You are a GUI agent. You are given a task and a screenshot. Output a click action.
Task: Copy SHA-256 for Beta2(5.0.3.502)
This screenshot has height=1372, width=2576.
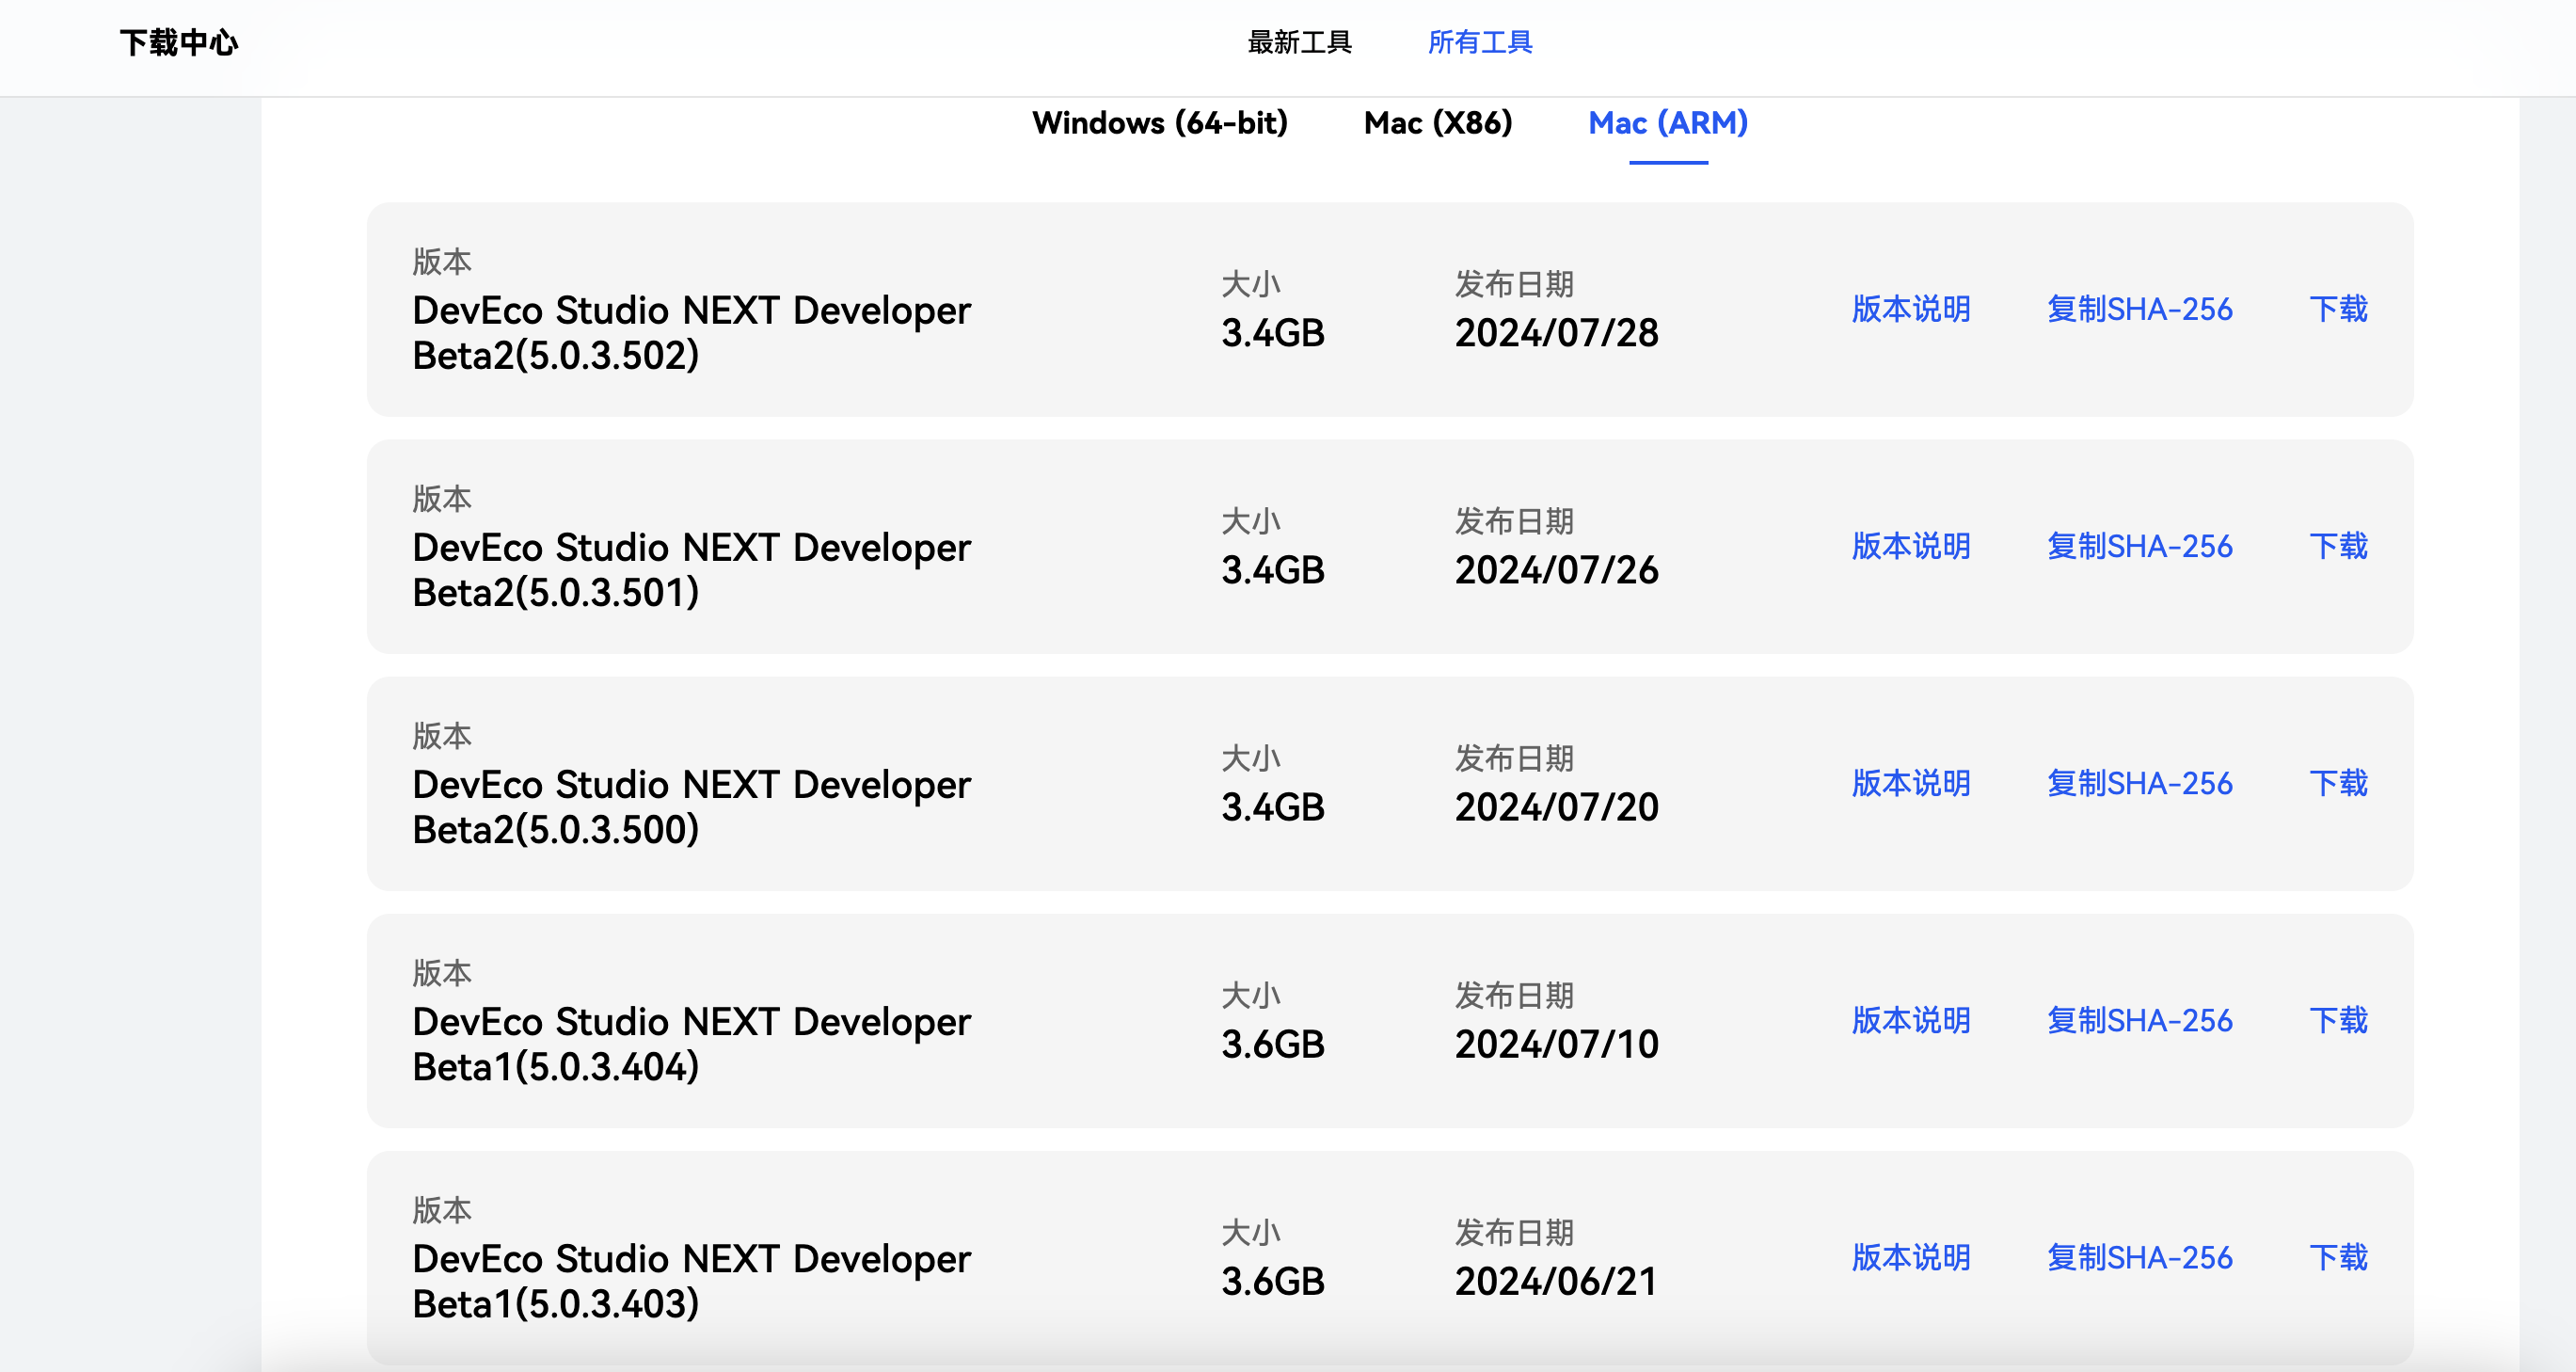[2139, 309]
